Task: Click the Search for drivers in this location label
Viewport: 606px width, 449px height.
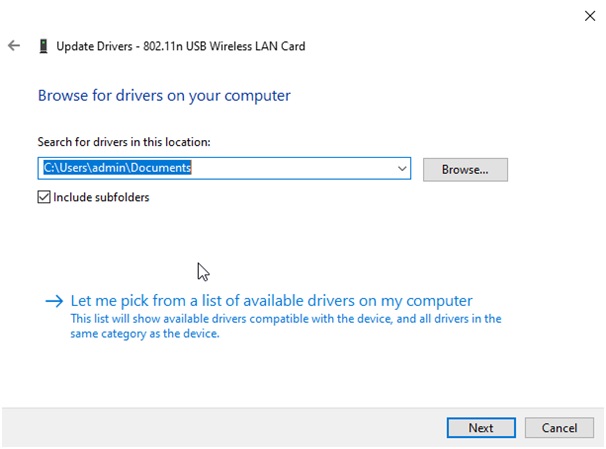Action: [x=124, y=143]
